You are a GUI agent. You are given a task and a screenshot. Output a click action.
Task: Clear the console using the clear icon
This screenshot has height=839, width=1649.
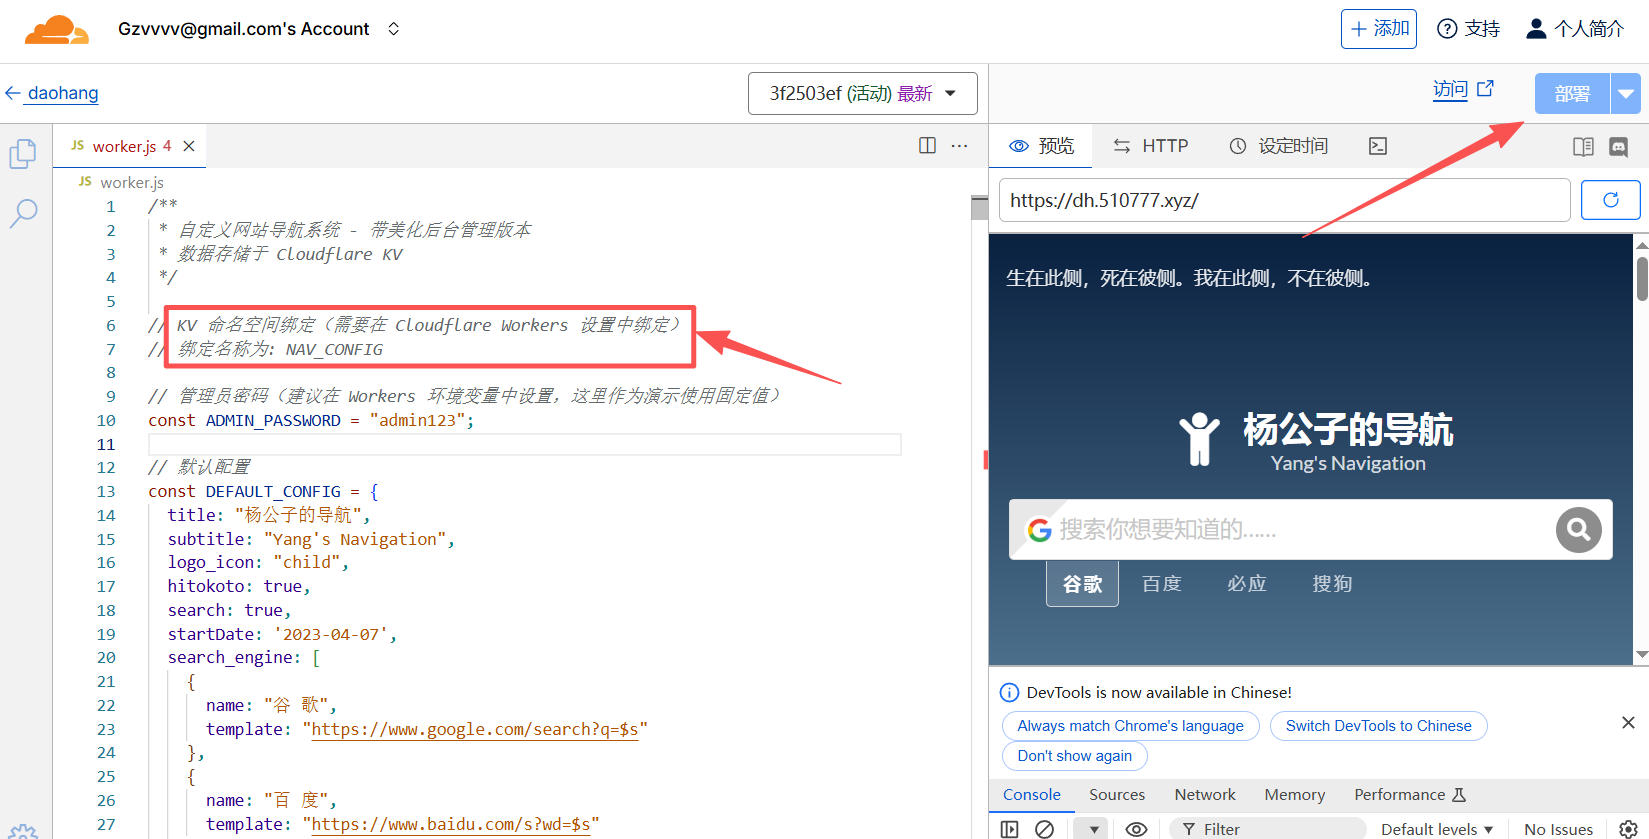[1044, 828]
